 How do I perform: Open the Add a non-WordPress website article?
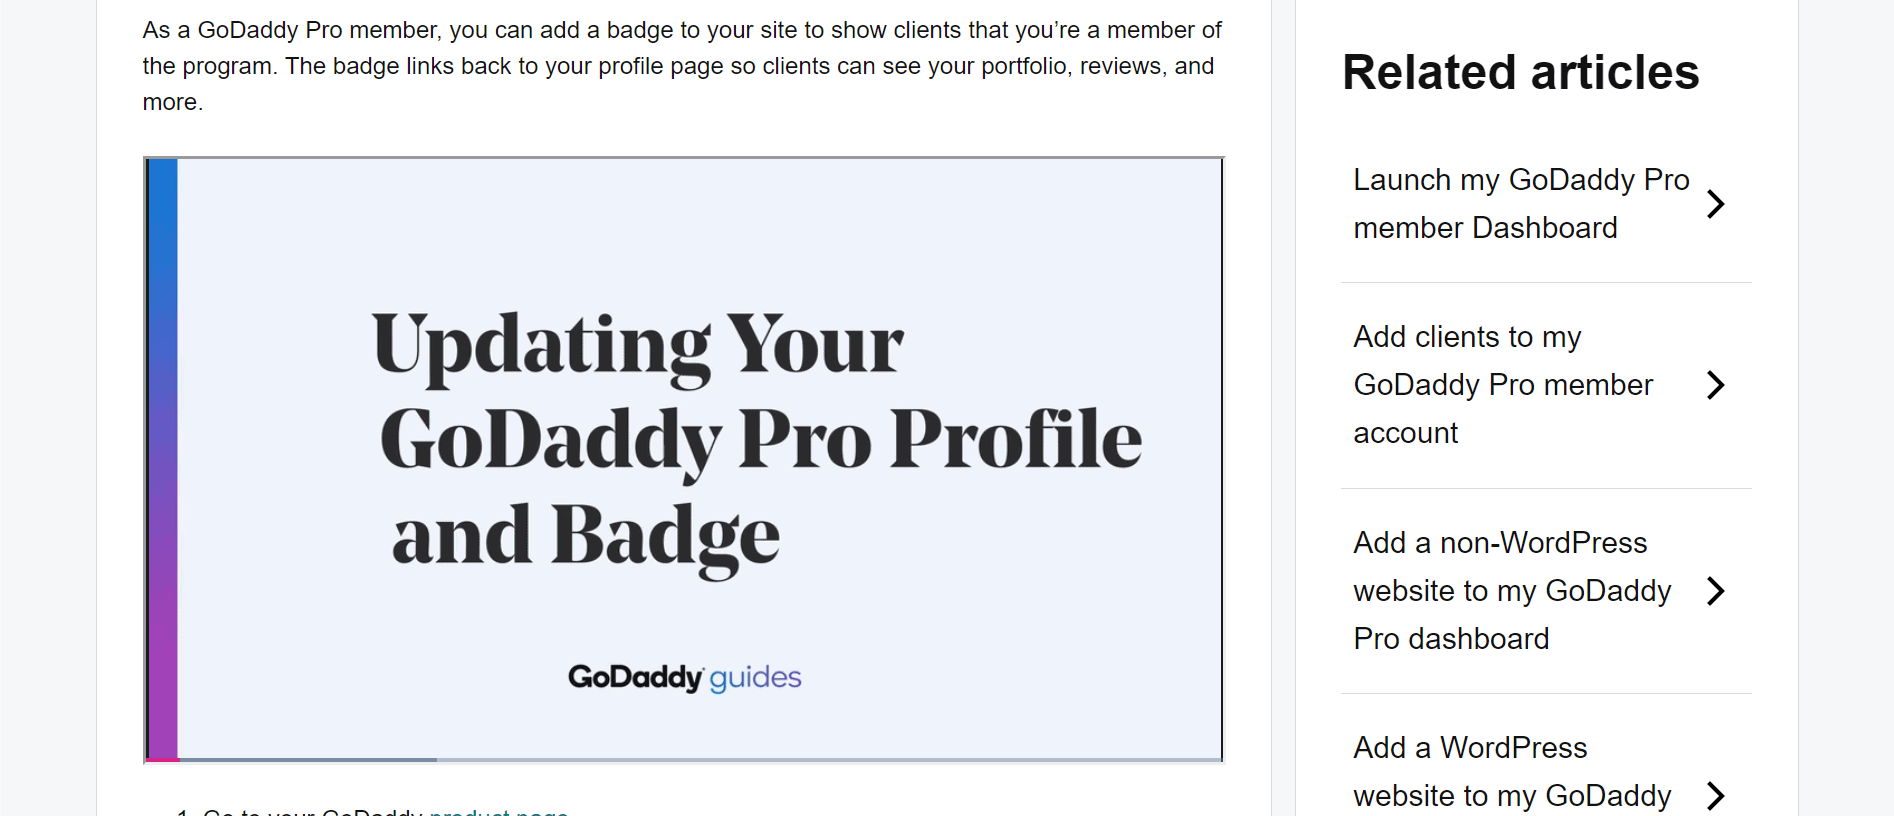pos(1512,591)
